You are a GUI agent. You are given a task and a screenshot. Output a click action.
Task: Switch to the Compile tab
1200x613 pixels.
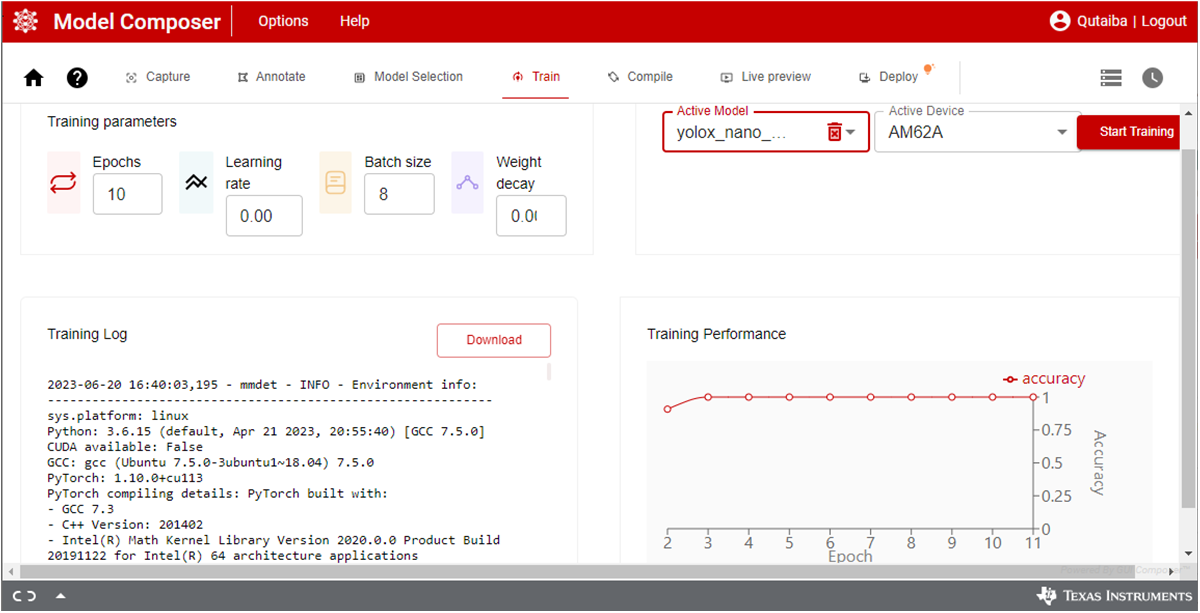(x=640, y=77)
